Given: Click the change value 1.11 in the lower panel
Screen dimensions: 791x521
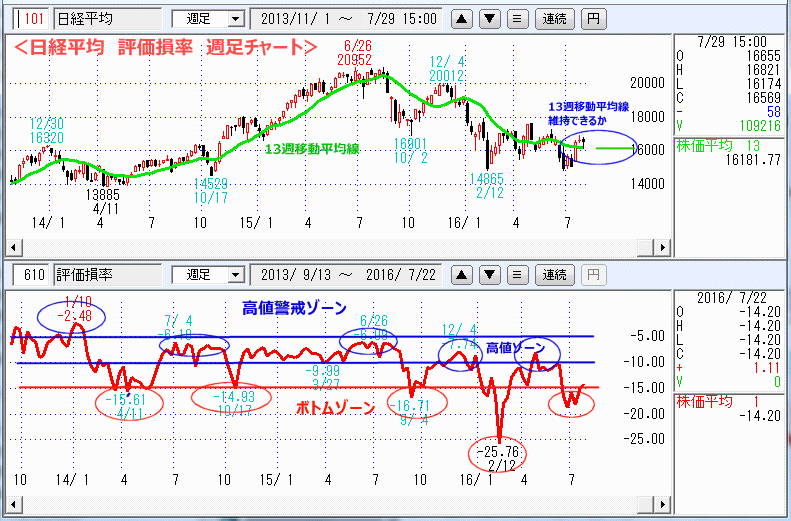Looking at the screenshot, I should (766, 369).
